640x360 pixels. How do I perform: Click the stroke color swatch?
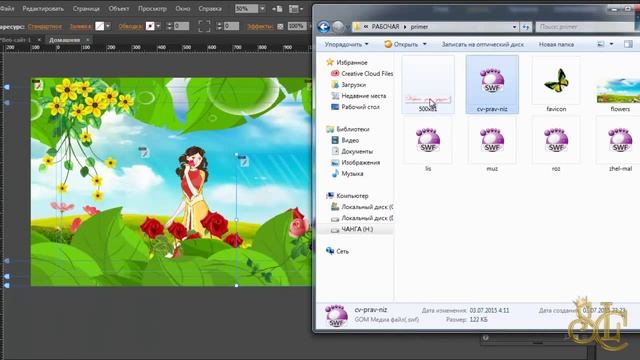click(150, 26)
